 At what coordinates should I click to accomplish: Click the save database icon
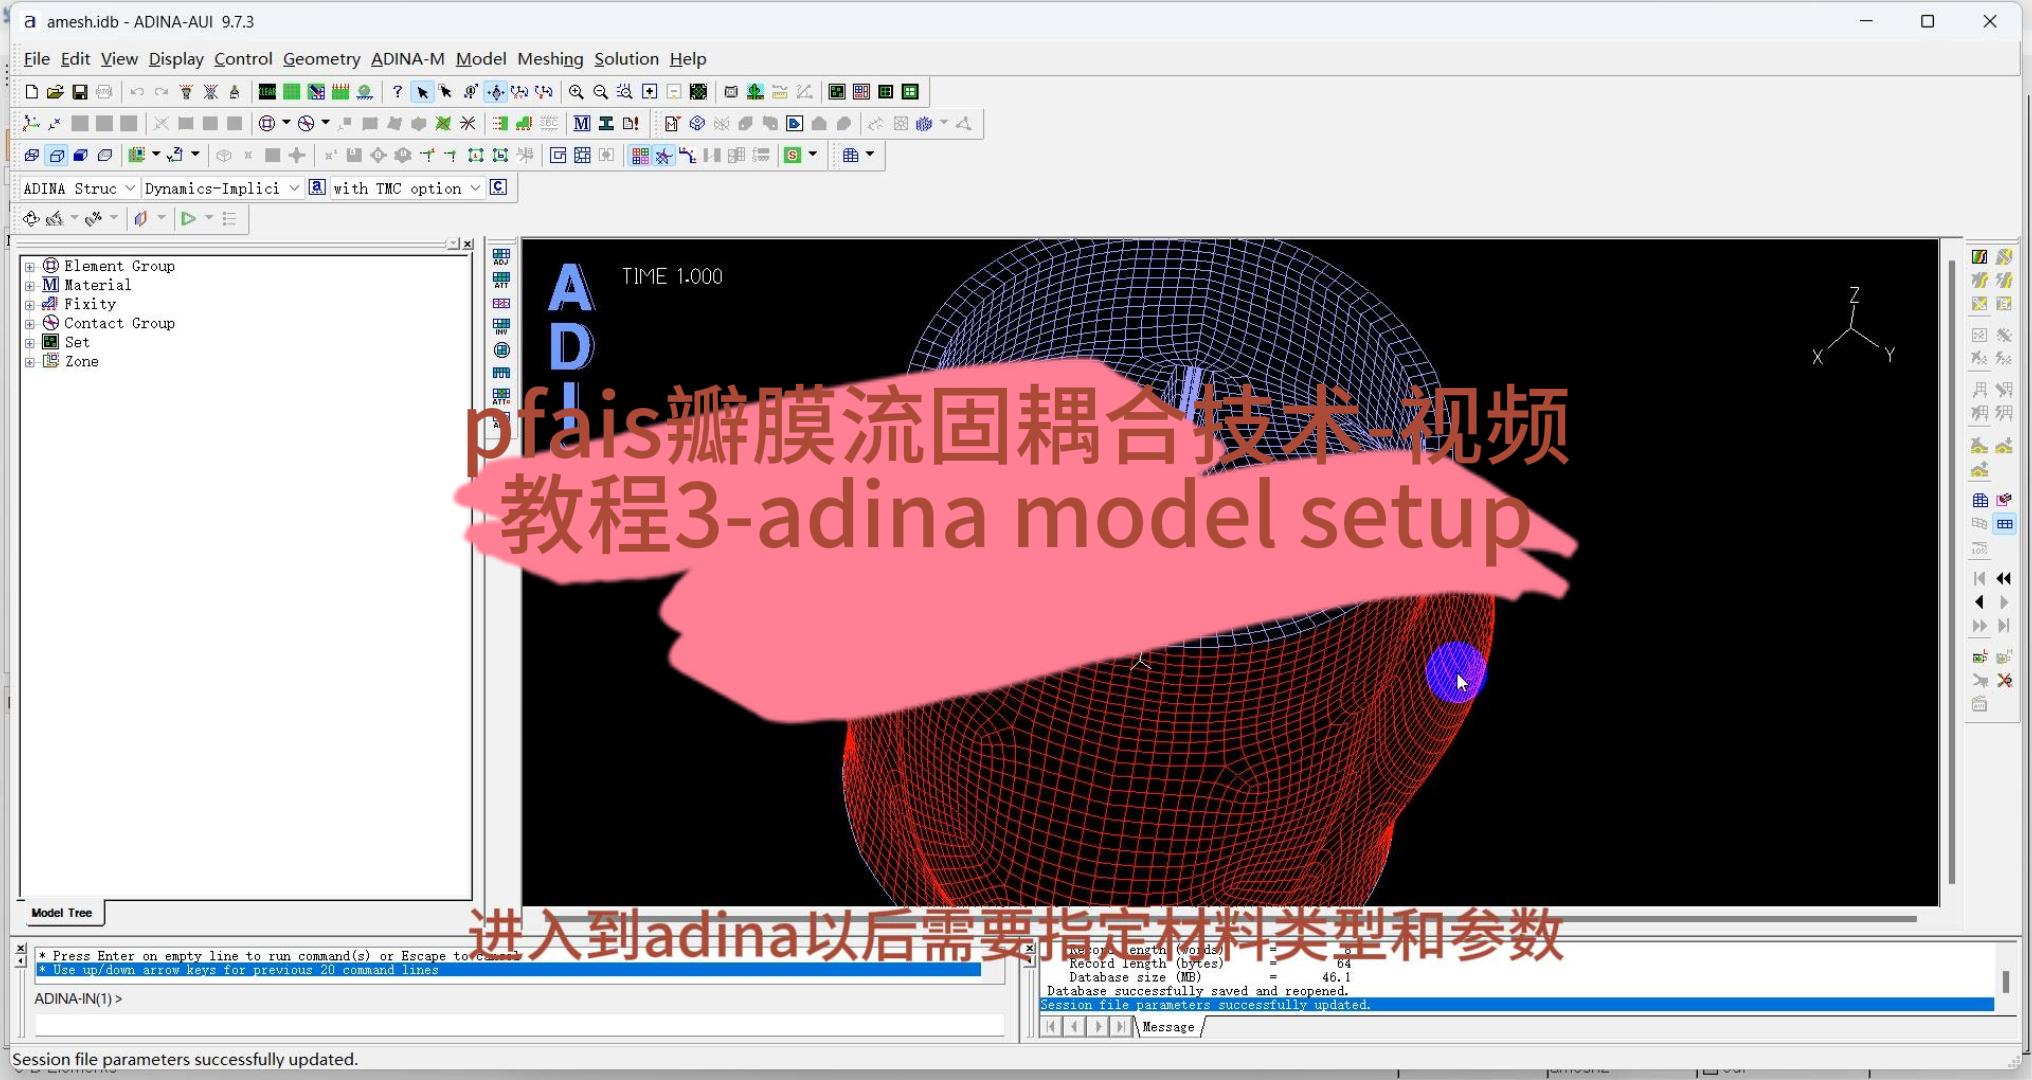tap(77, 90)
